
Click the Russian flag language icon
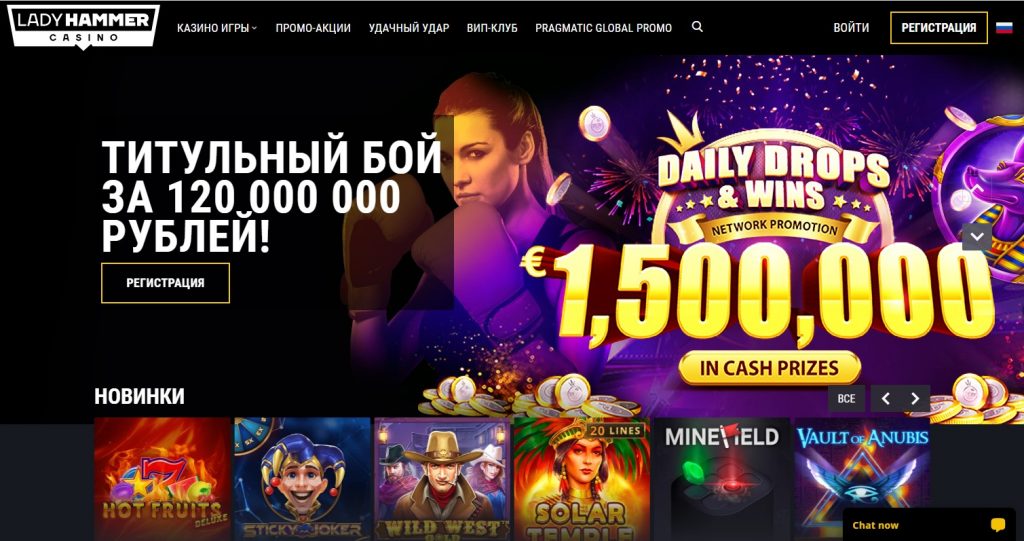click(x=1004, y=27)
